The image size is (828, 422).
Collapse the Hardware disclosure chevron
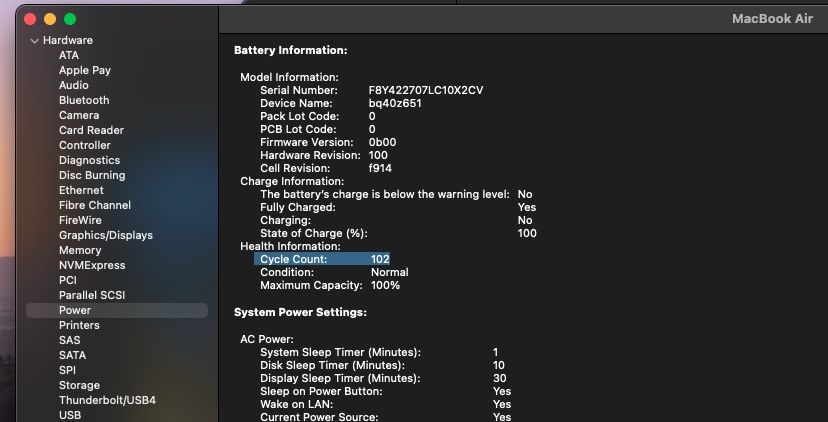(35, 41)
